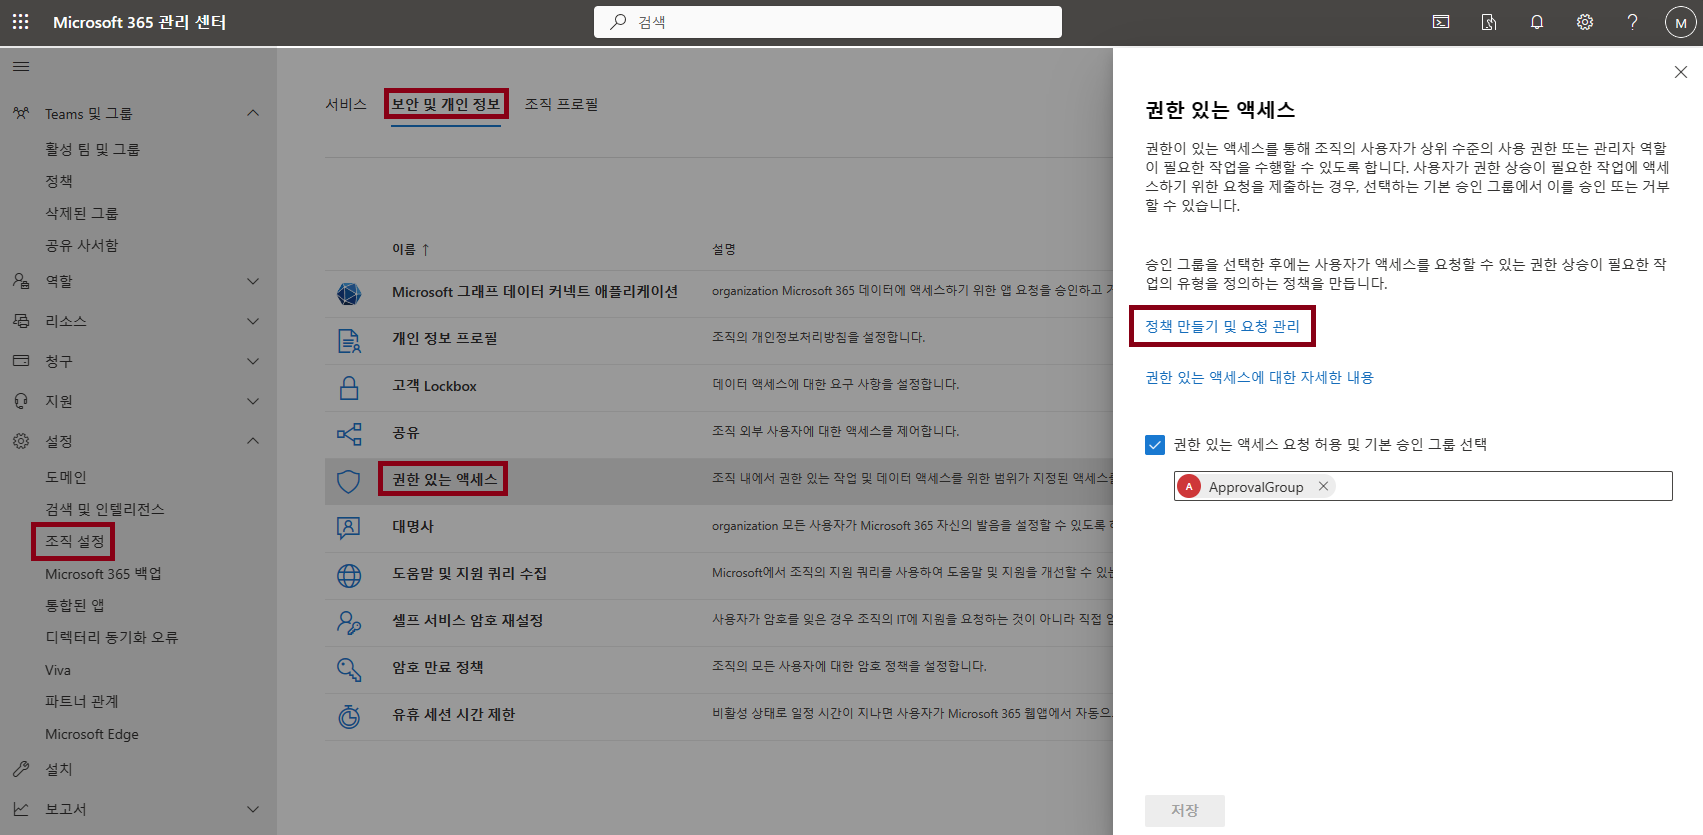This screenshot has height=835, width=1703.
Task: Open help question mark icon
Action: (x=1632, y=22)
